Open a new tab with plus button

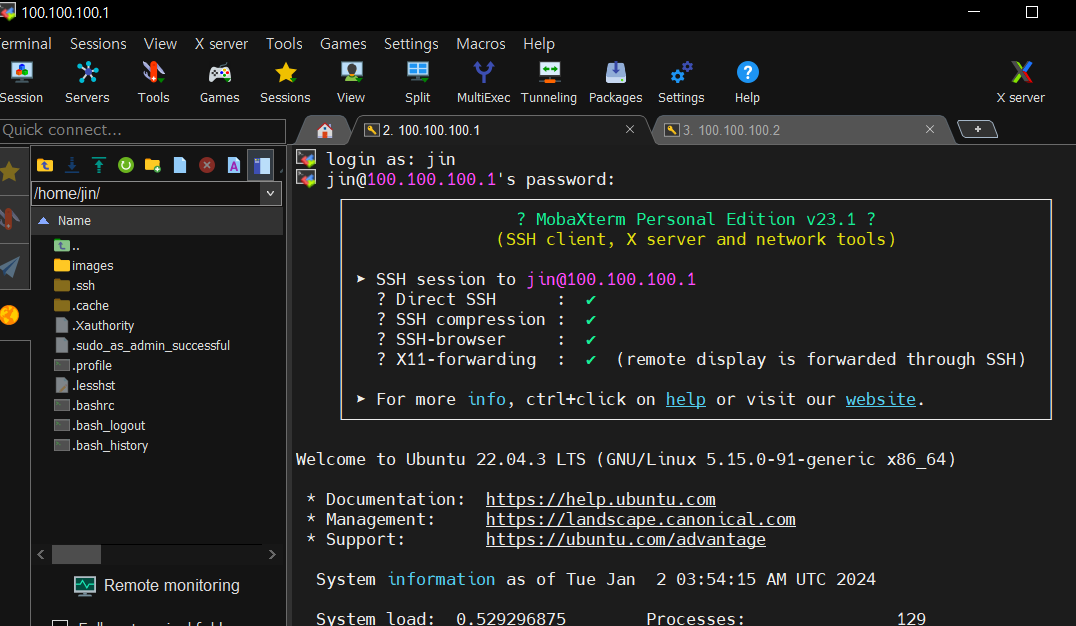click(x=977, y=129)
